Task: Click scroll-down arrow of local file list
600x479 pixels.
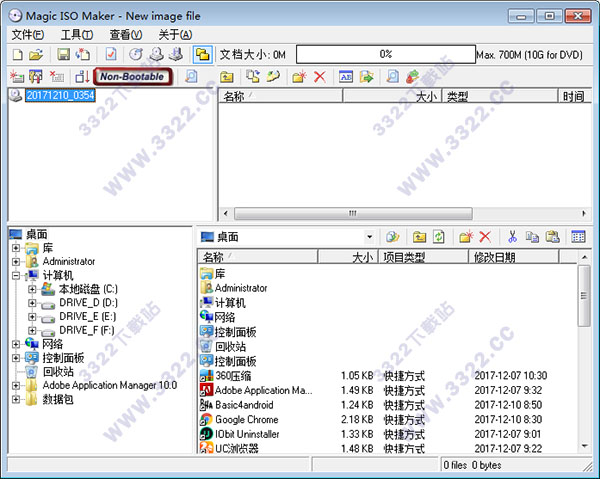Action: coord(584,446)
